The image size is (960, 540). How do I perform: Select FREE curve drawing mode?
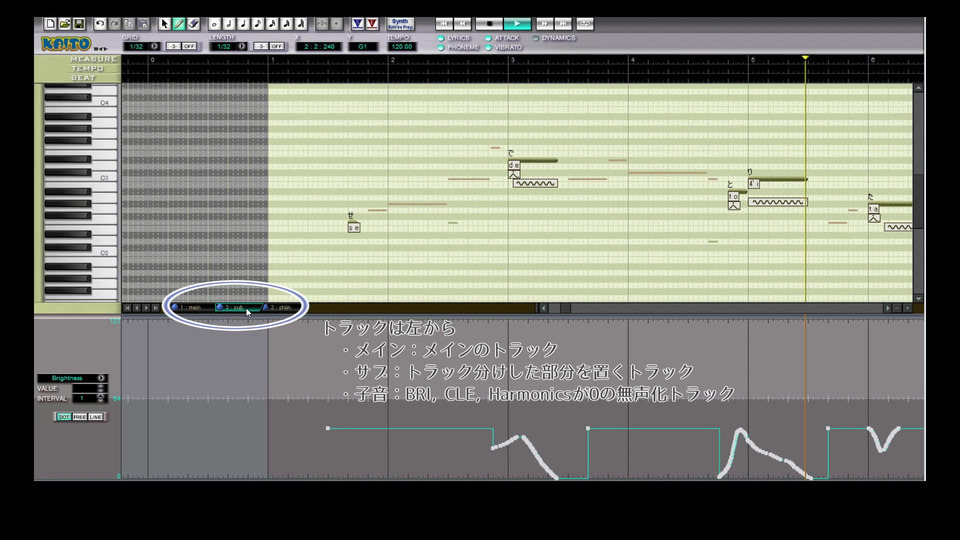point(80,417)
